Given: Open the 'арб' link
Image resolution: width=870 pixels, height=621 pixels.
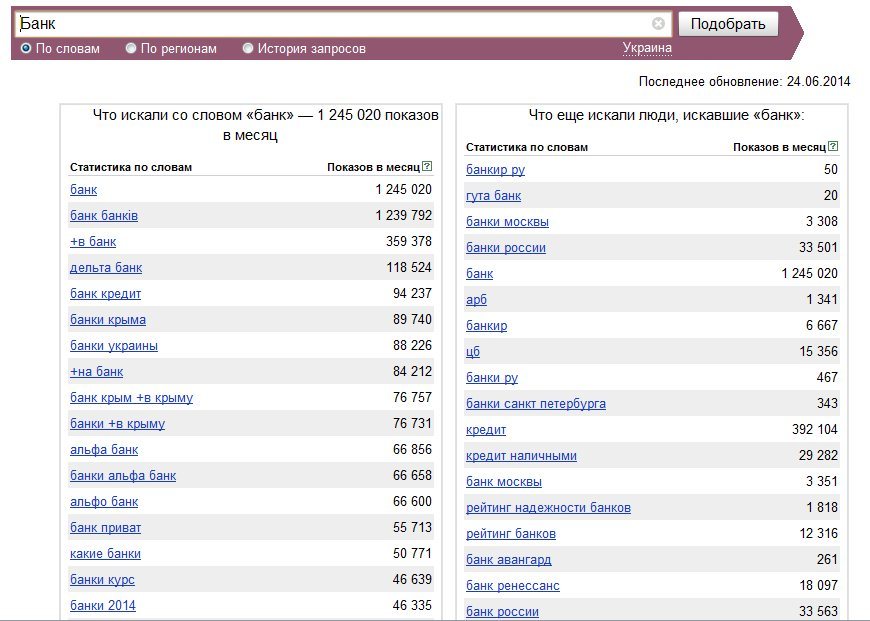Looking at the screenshot, I should (x=477, y=300).
